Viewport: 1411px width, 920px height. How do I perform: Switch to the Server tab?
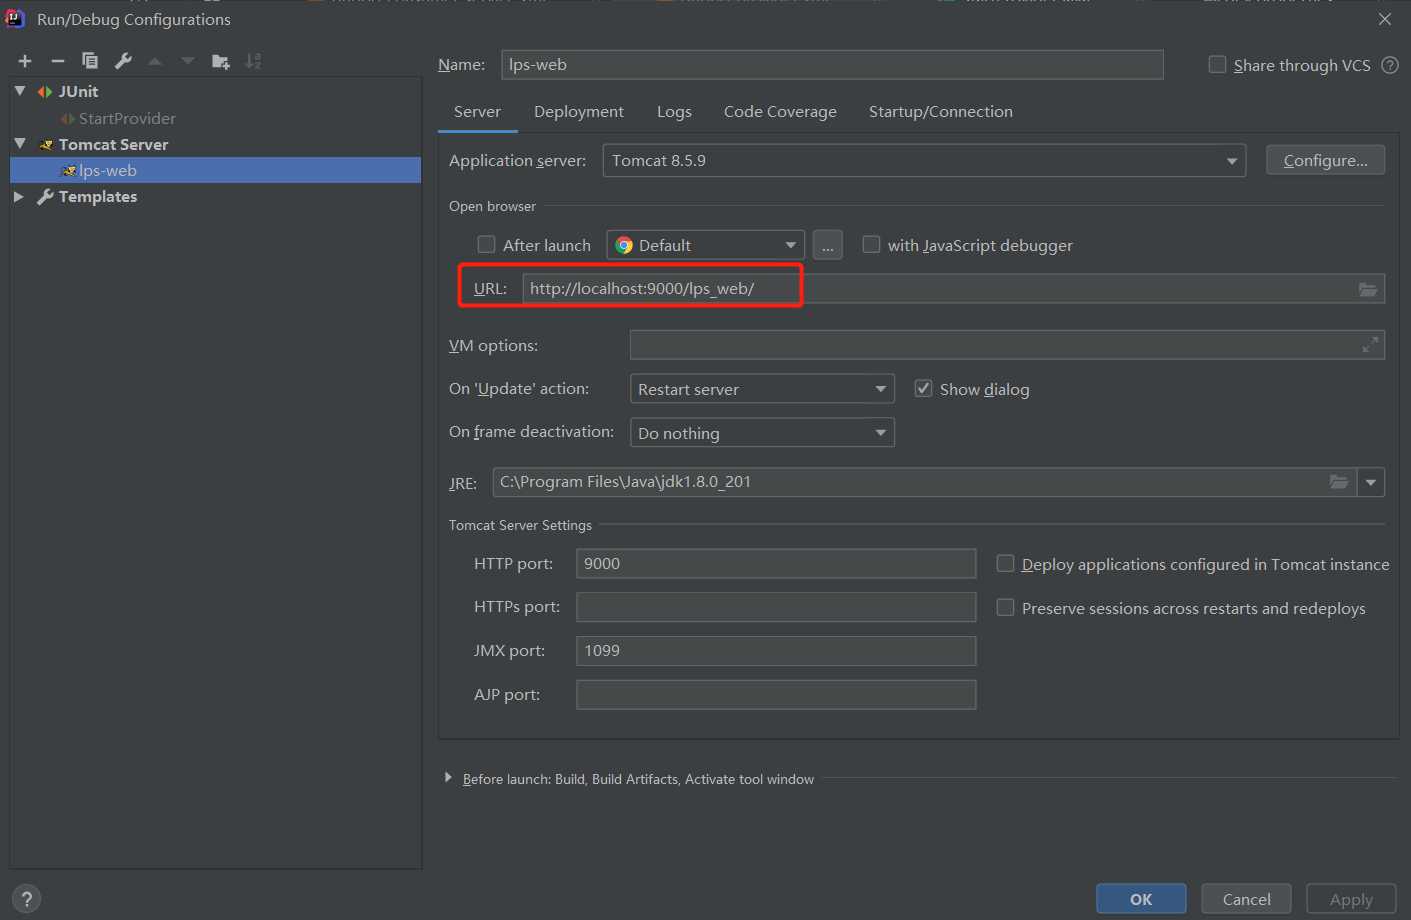(x=477, y=112)
